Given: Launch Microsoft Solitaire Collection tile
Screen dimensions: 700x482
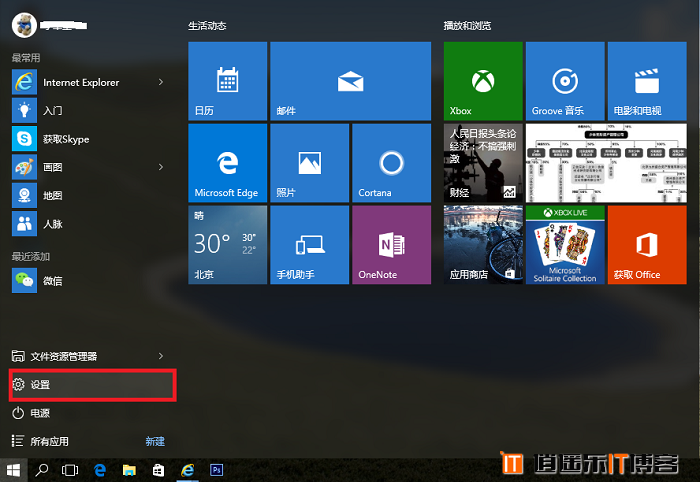Looking at the screenshot, I should 565,245.
